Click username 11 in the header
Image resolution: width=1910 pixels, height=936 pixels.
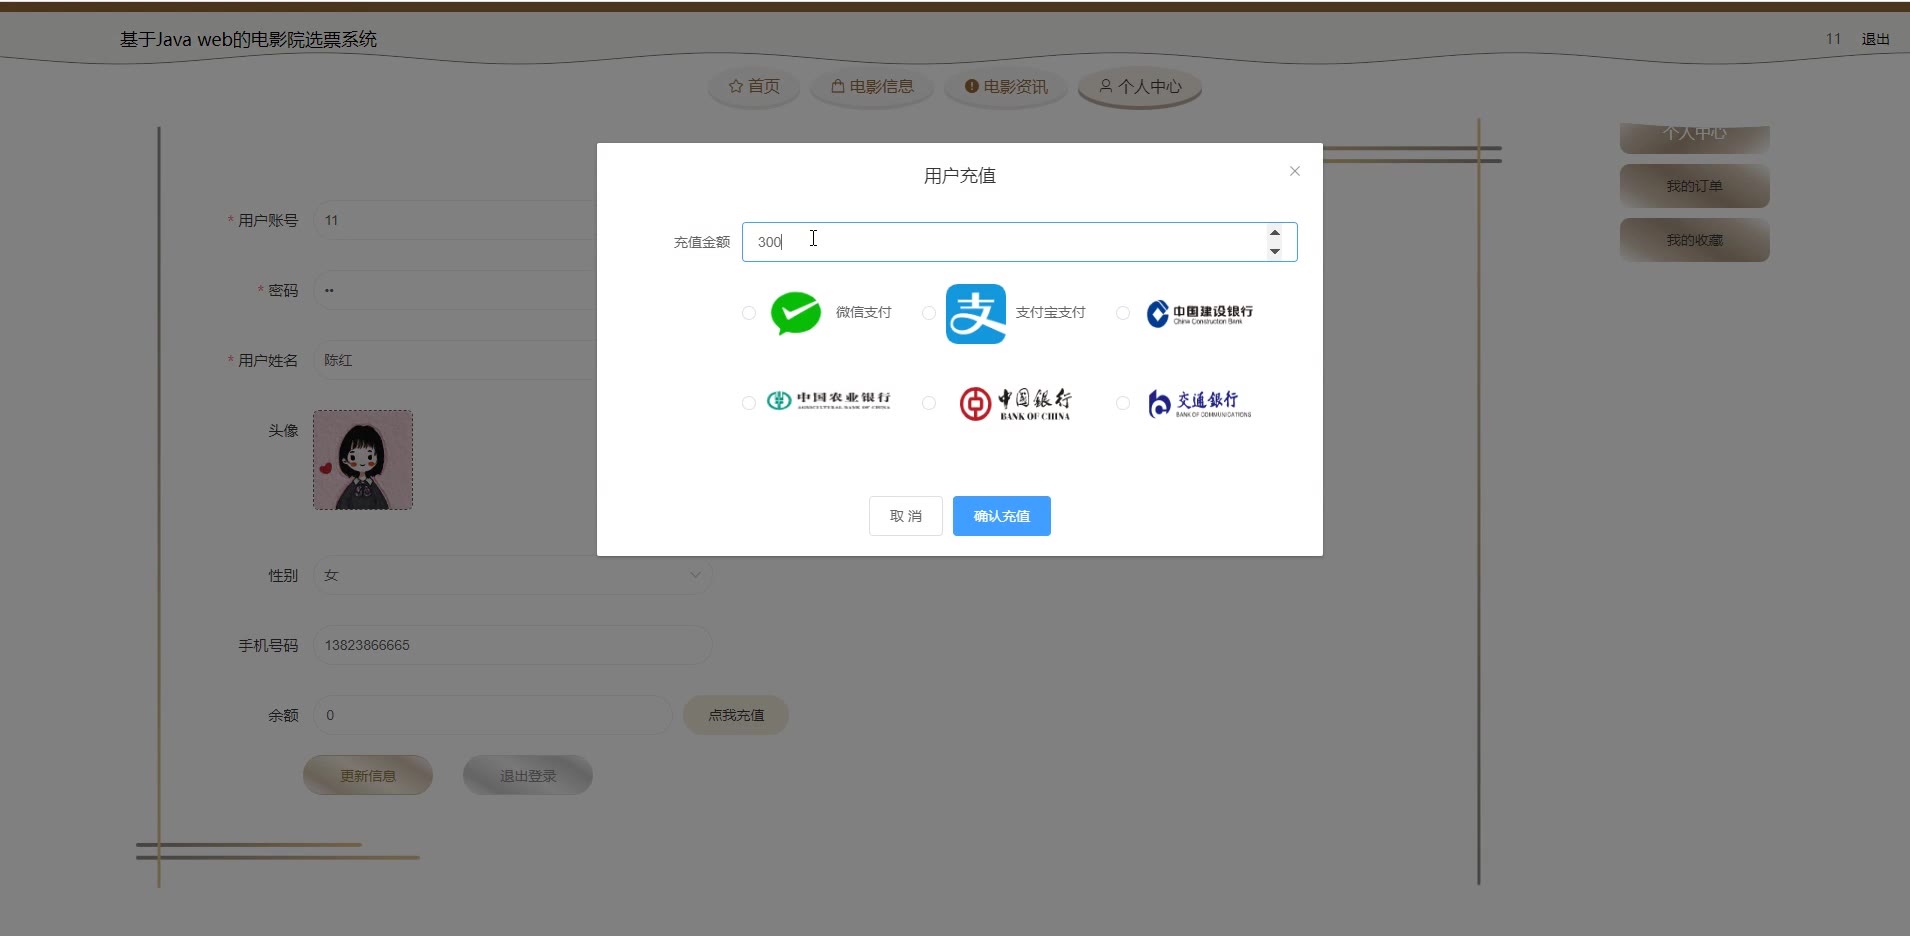[x=1833, y=39]
